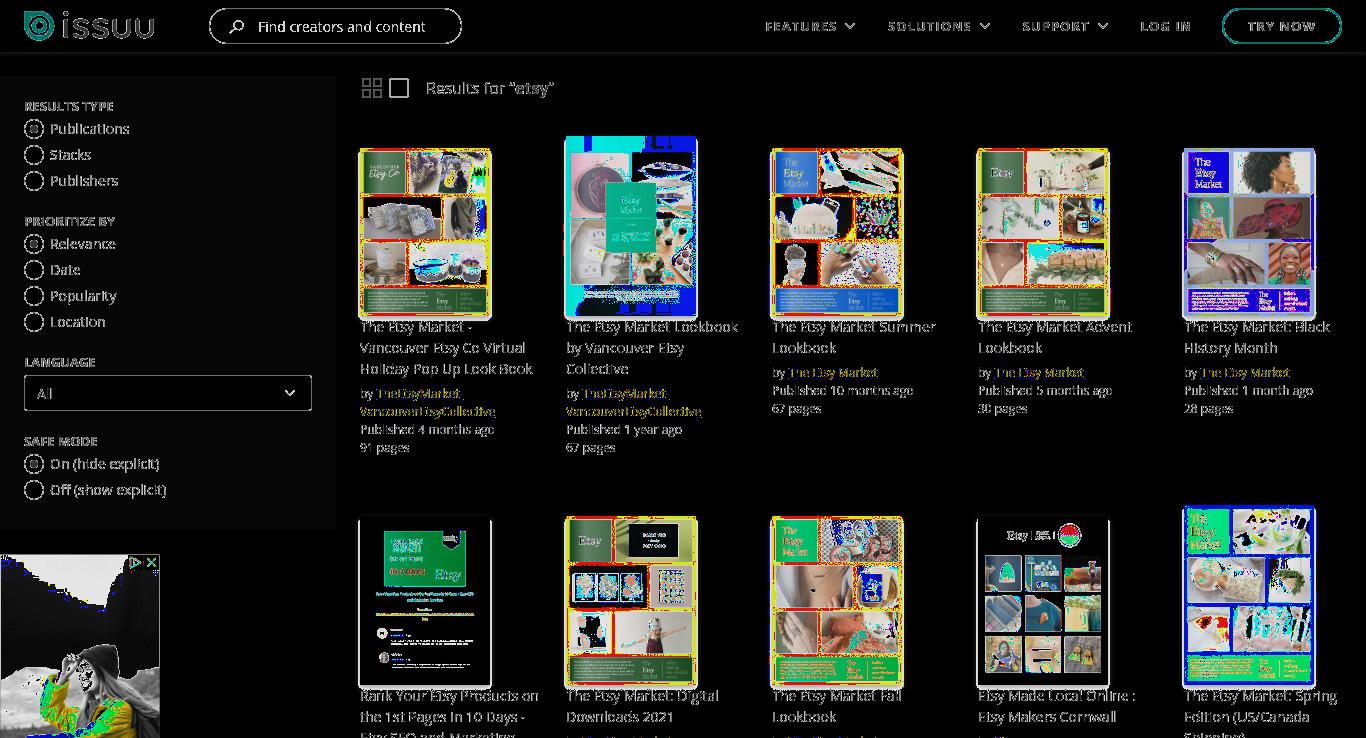
Task: Click the Log In link
Action: (x=1165, y=26)
